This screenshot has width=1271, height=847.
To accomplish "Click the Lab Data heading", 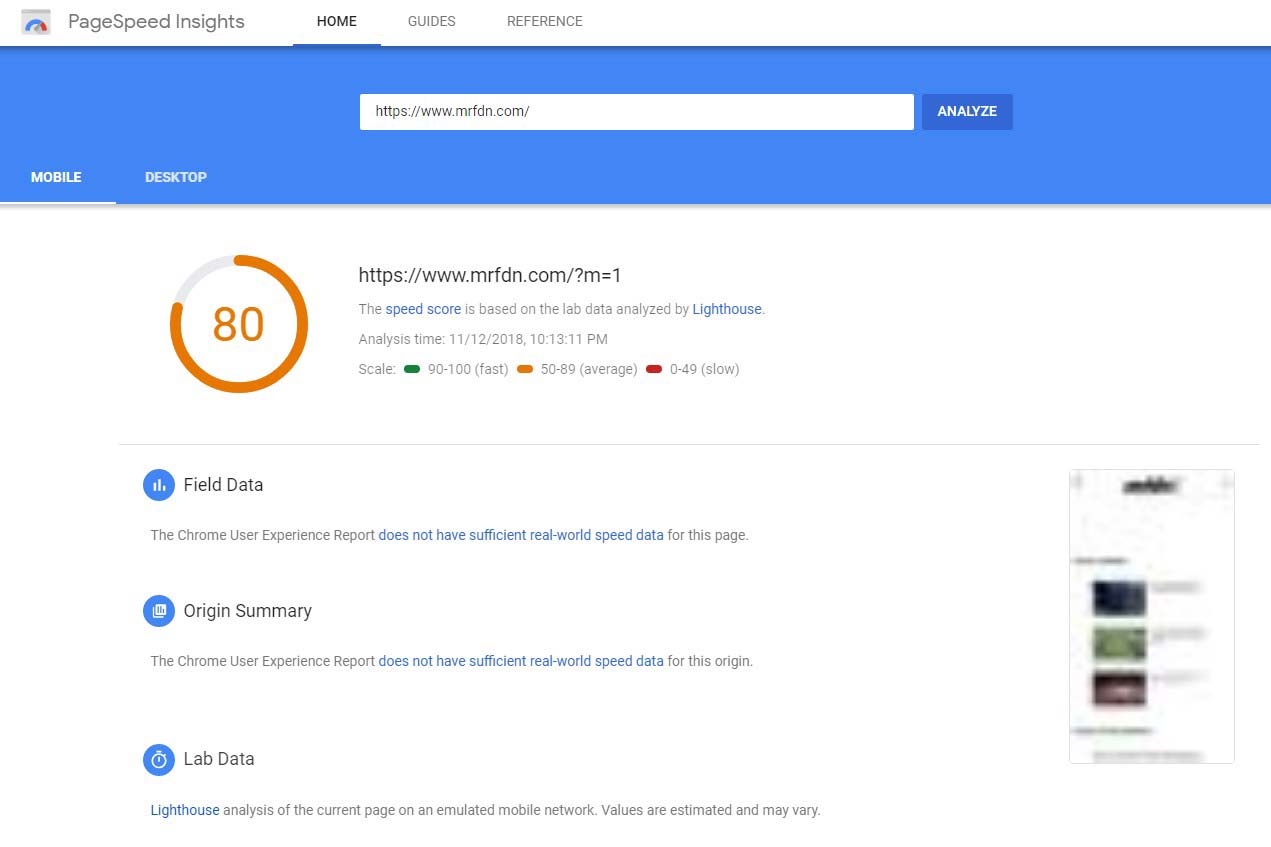I will pyautogui.click(x=219, y=759).
